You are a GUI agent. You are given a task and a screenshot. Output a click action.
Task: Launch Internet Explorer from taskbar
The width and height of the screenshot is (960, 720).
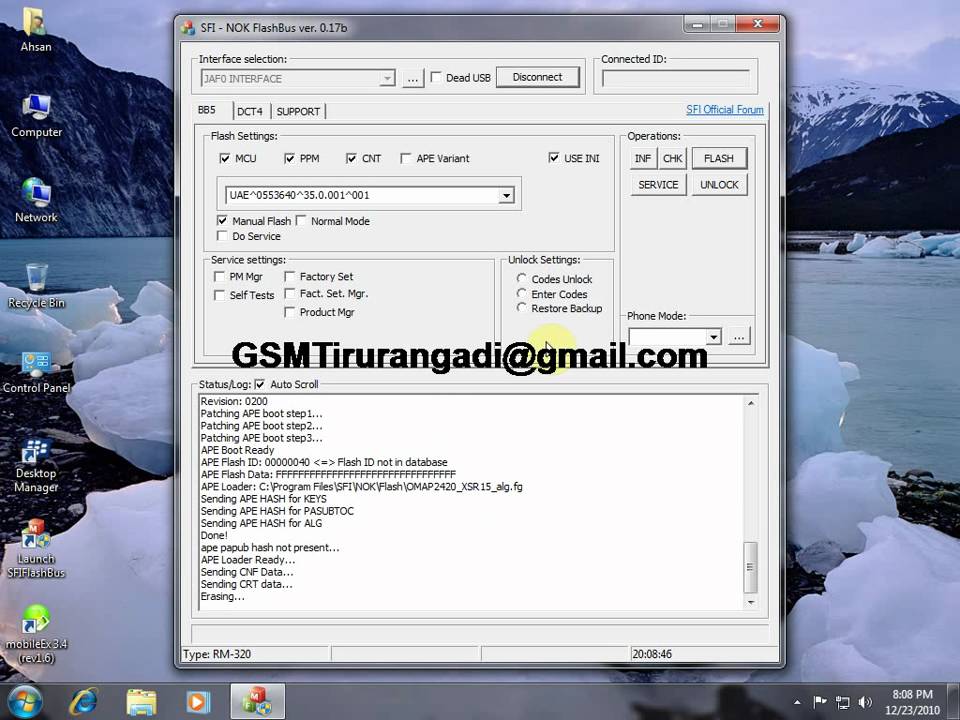click(x=84, y=702)
